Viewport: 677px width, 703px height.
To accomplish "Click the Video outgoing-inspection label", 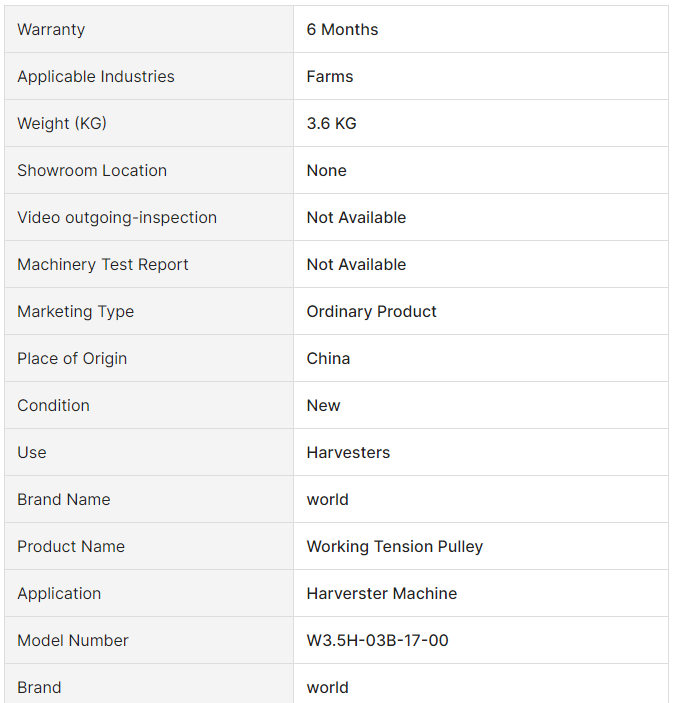I will pos(117,218).
